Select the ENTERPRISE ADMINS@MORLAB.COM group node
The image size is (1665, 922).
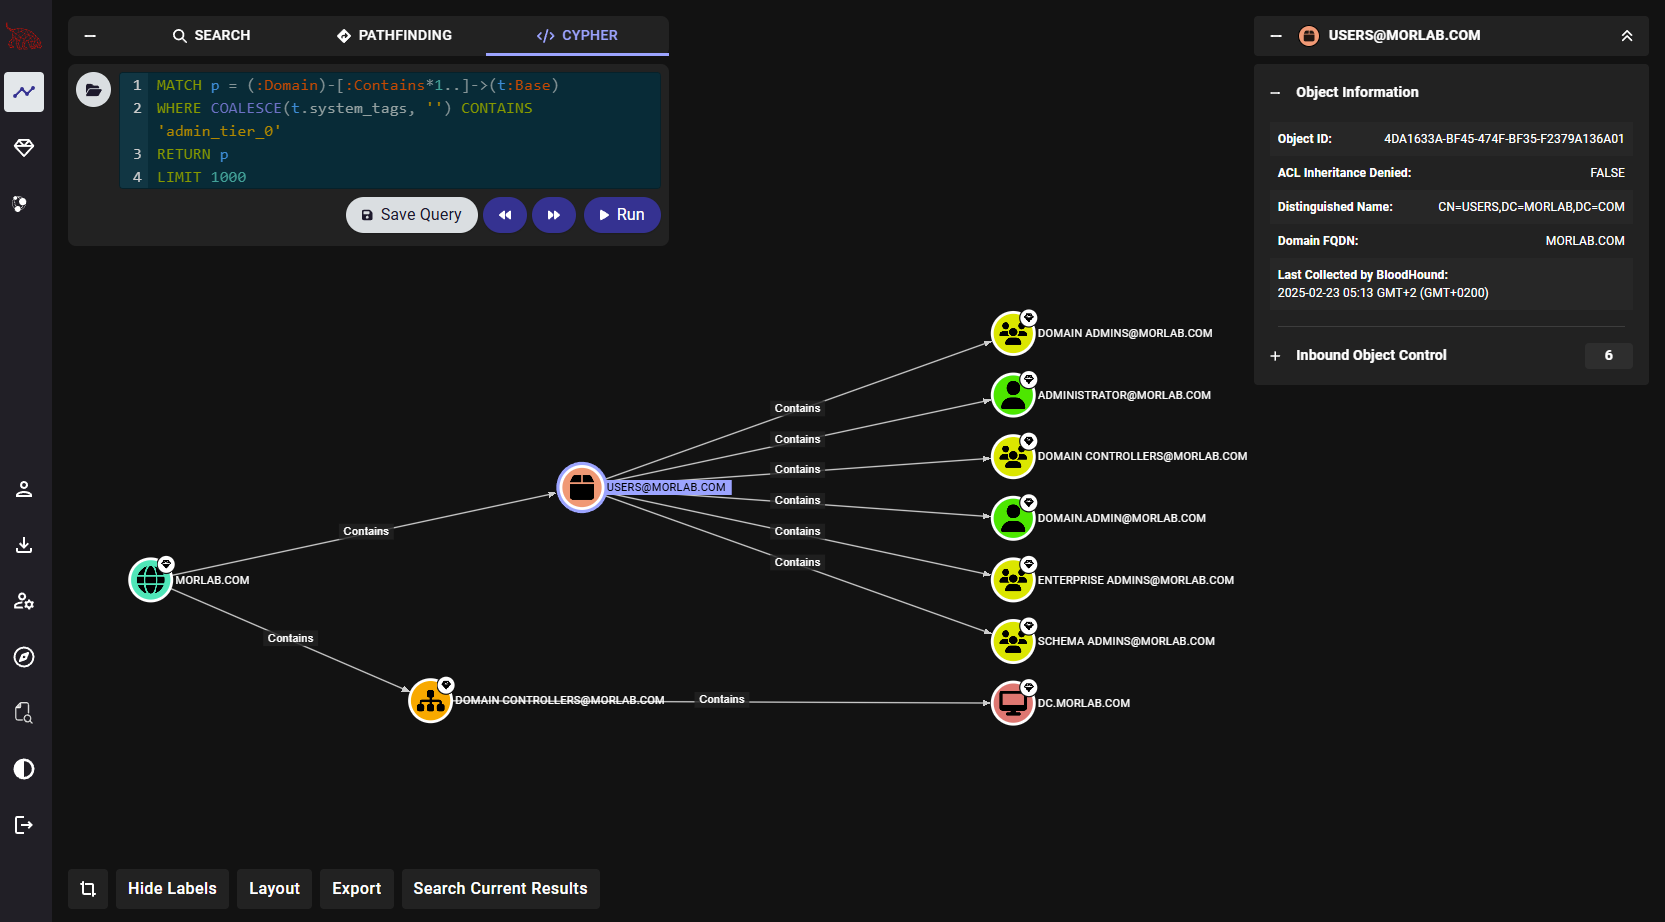[x=1013, y=580]
